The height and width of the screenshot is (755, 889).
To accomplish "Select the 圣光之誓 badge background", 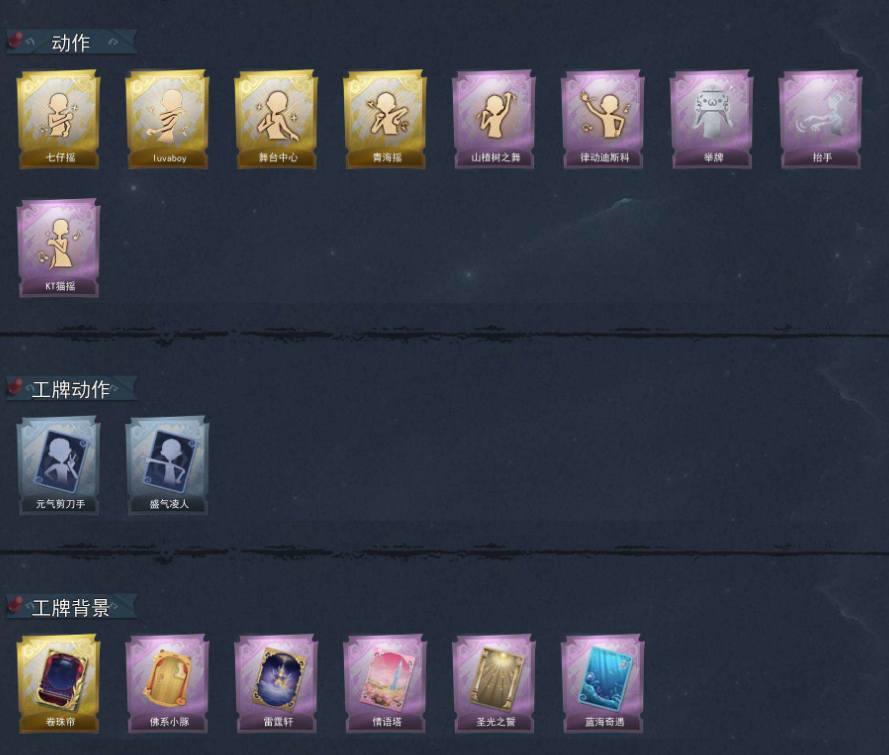I will pos(494,684).
